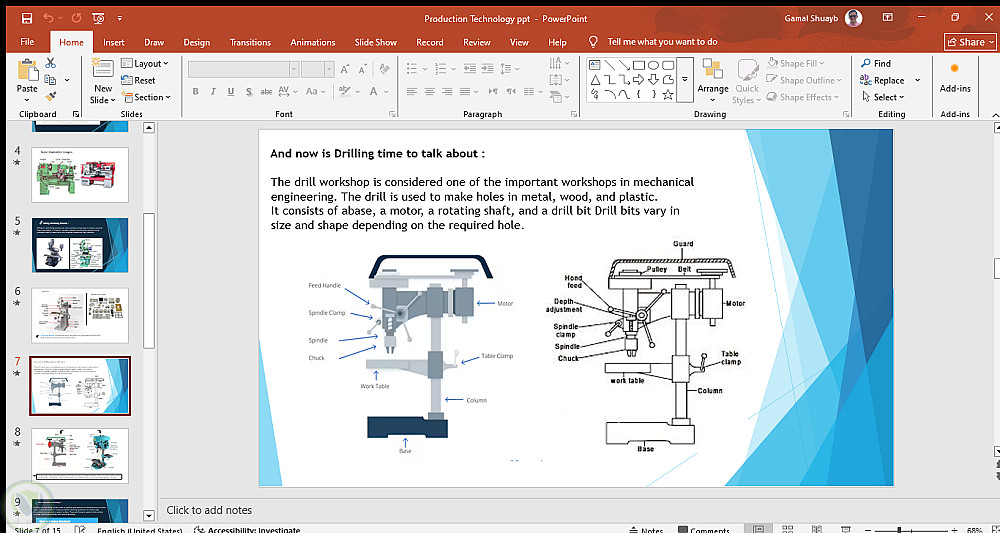1000x533 pixels.
Task: Open the Arrange tool
Action: coord(713,80)
